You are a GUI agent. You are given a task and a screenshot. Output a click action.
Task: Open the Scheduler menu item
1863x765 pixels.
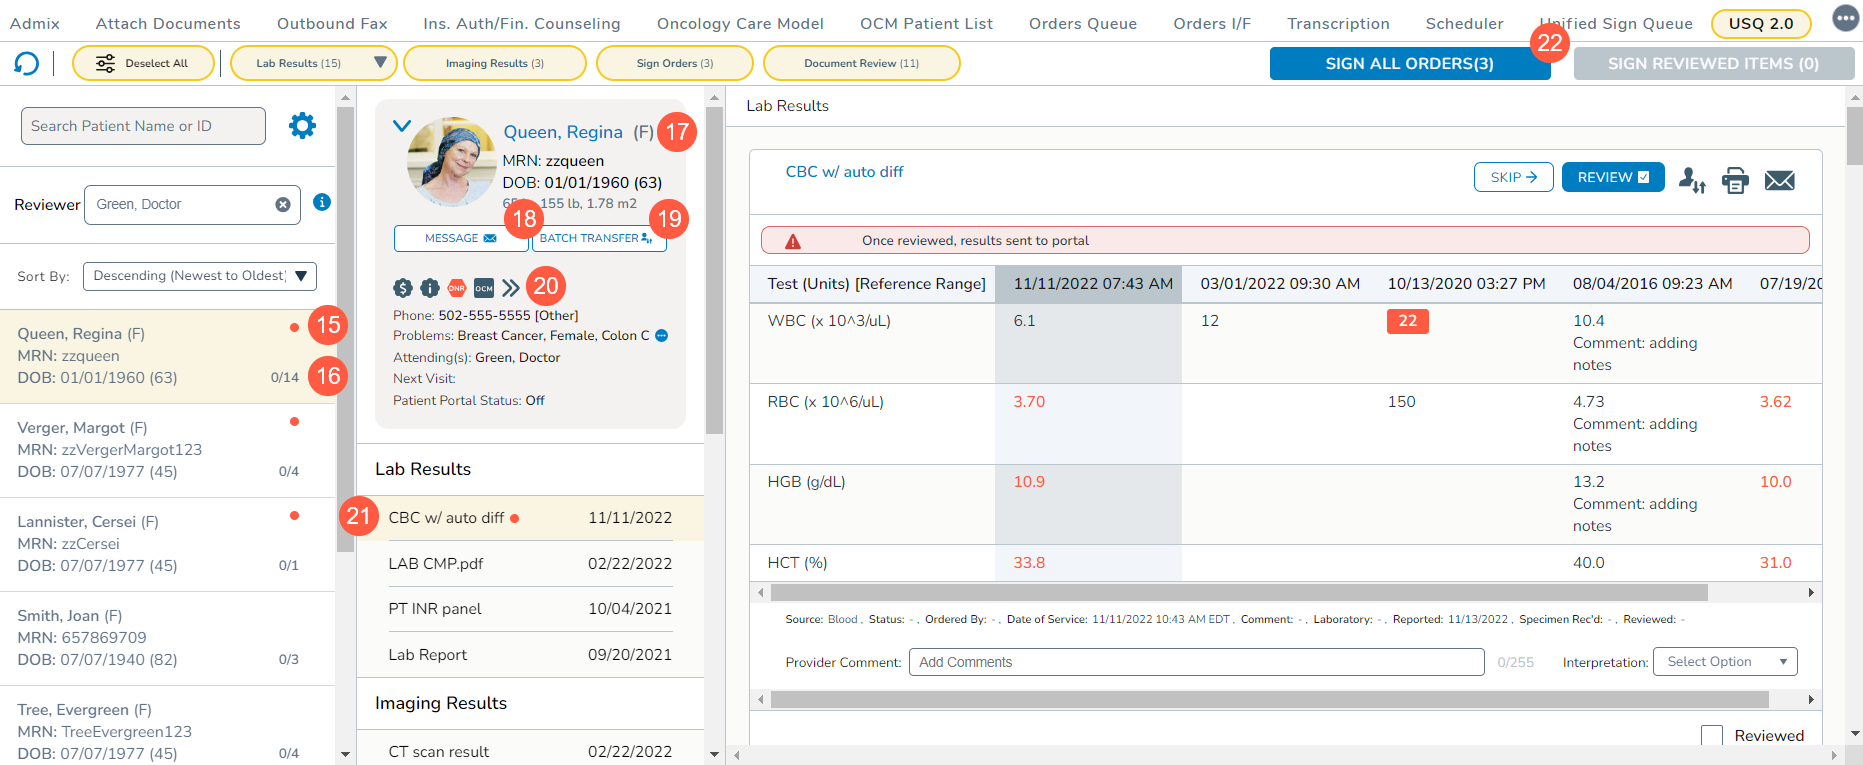tap(1464, 23)
